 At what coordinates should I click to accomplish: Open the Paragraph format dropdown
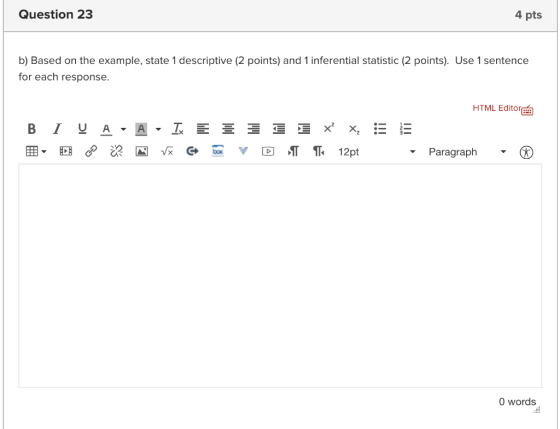tap(468, 152)
